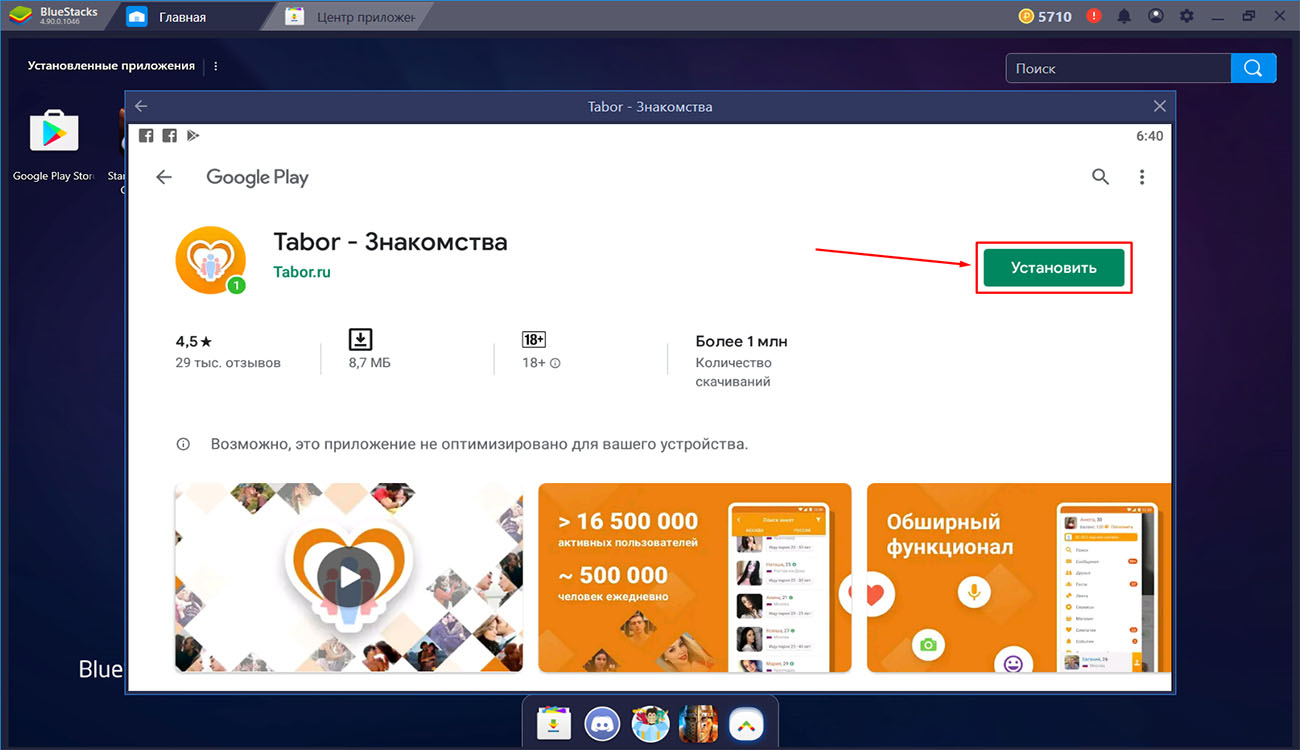Open the Обширный функционал screenshot
This screenshot has width=1300, height=750.
pos(1018,577)
